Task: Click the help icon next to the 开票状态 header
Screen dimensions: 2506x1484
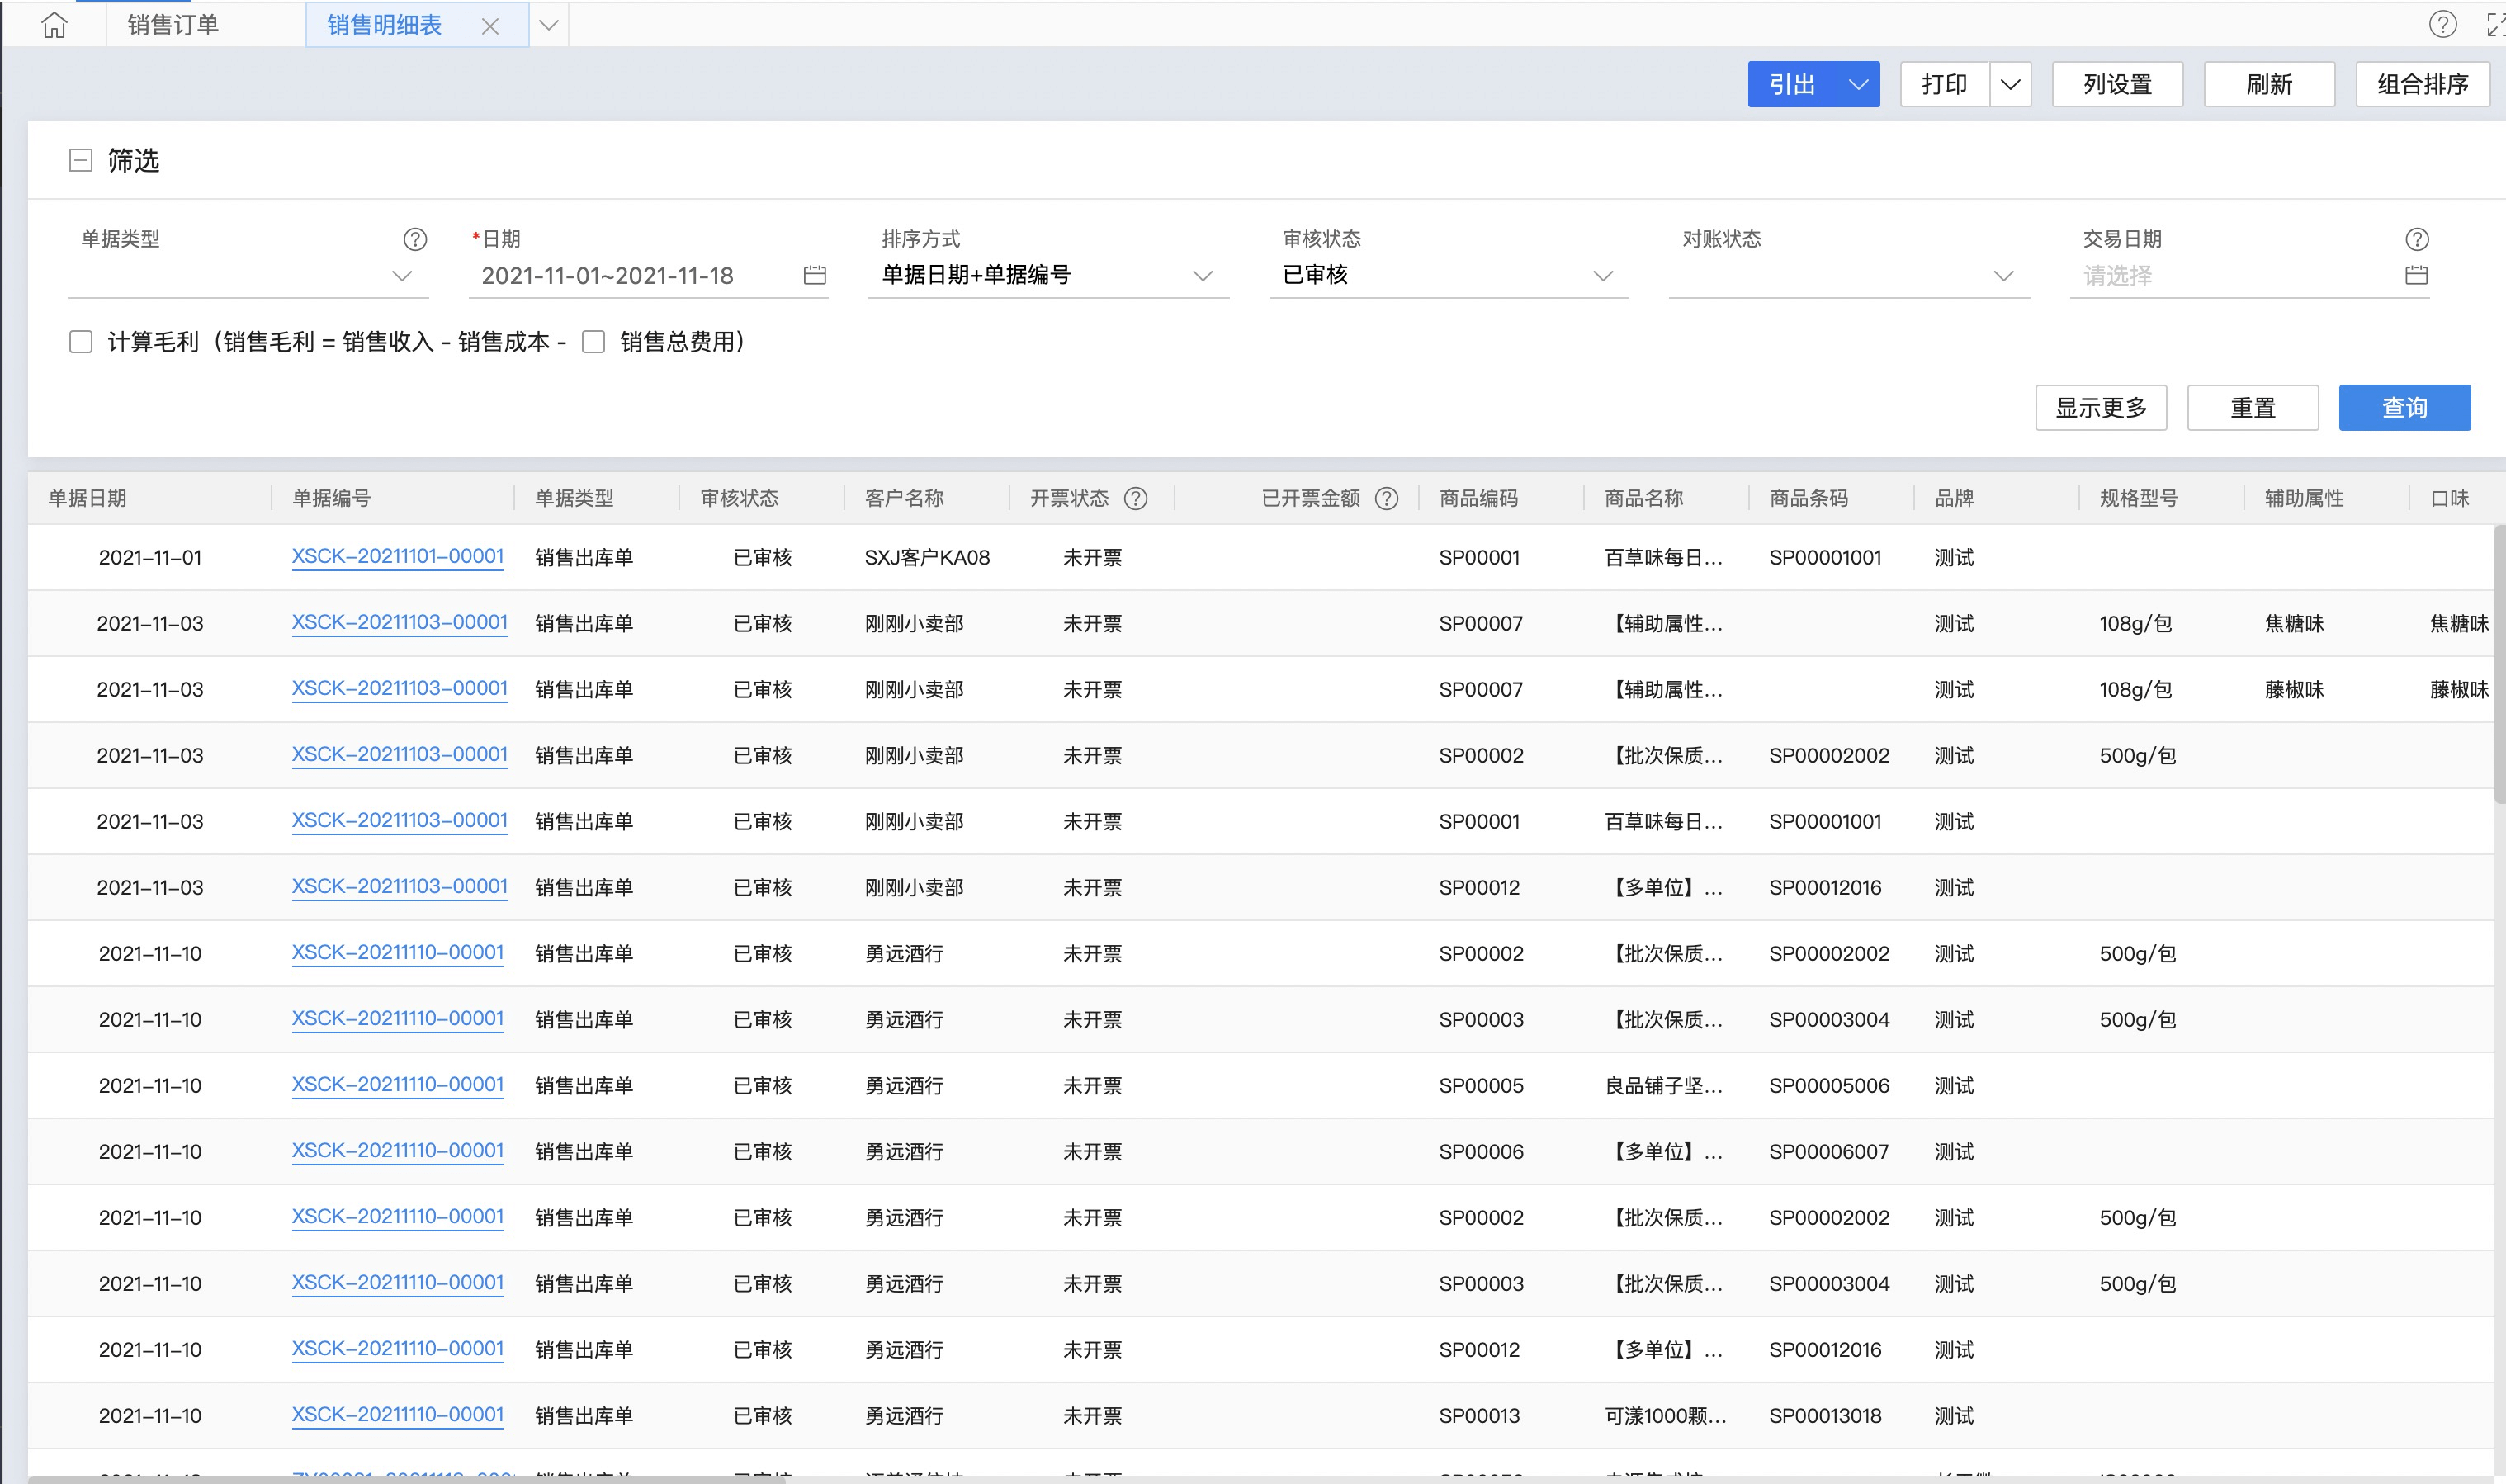Action: tap(1135, 498)
